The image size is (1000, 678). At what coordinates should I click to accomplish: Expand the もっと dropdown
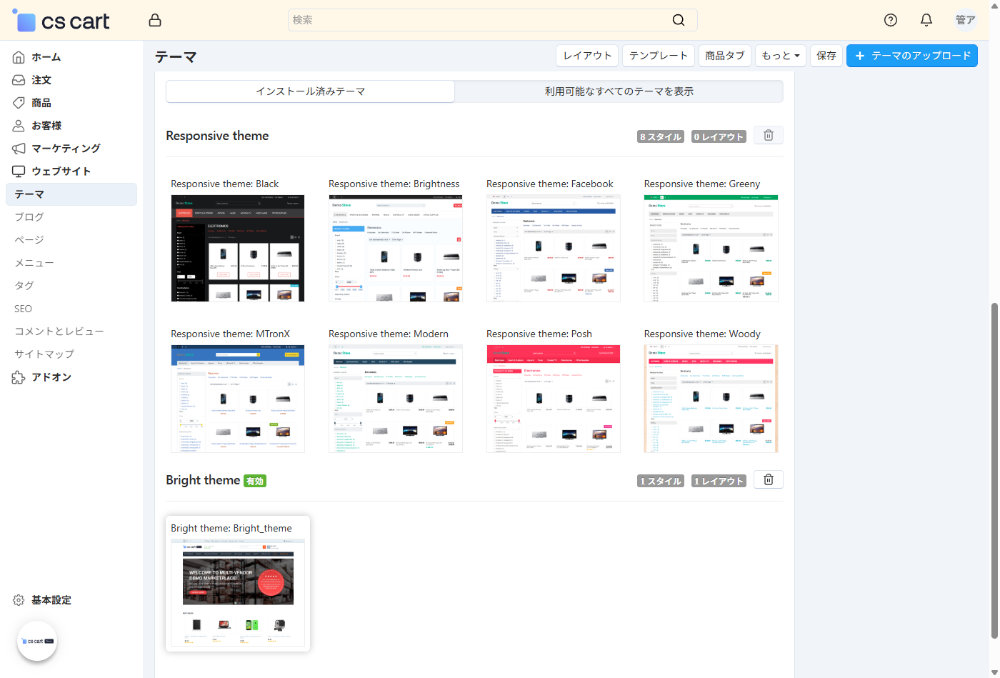coord(781,56)
